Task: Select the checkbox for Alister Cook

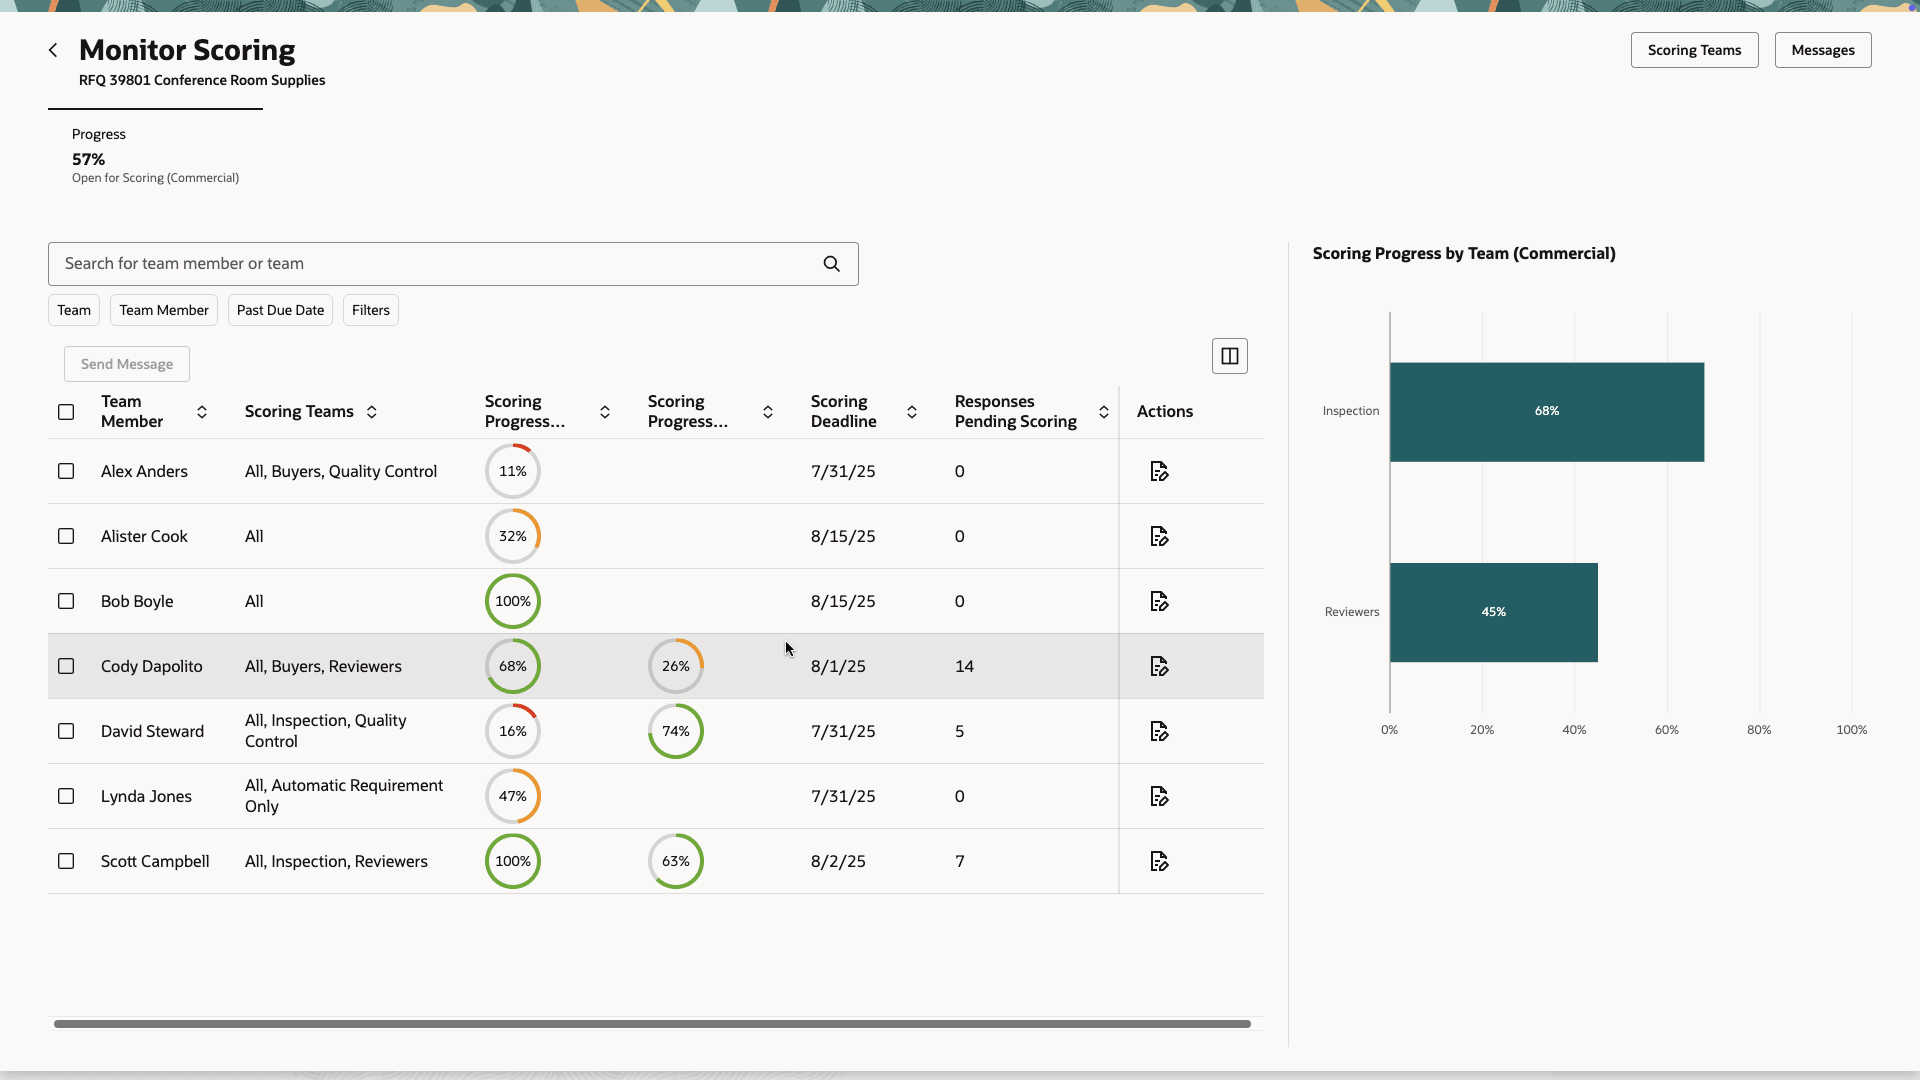Action: [66, 536]
